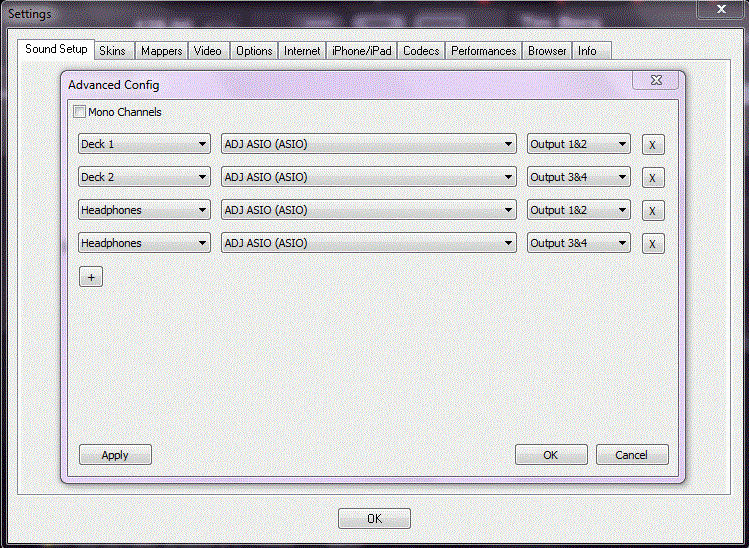Open Output 3&4 dropdown in Headphones row
The height and width of the screenshot is (548, 749).
click(x=578, y=243)
